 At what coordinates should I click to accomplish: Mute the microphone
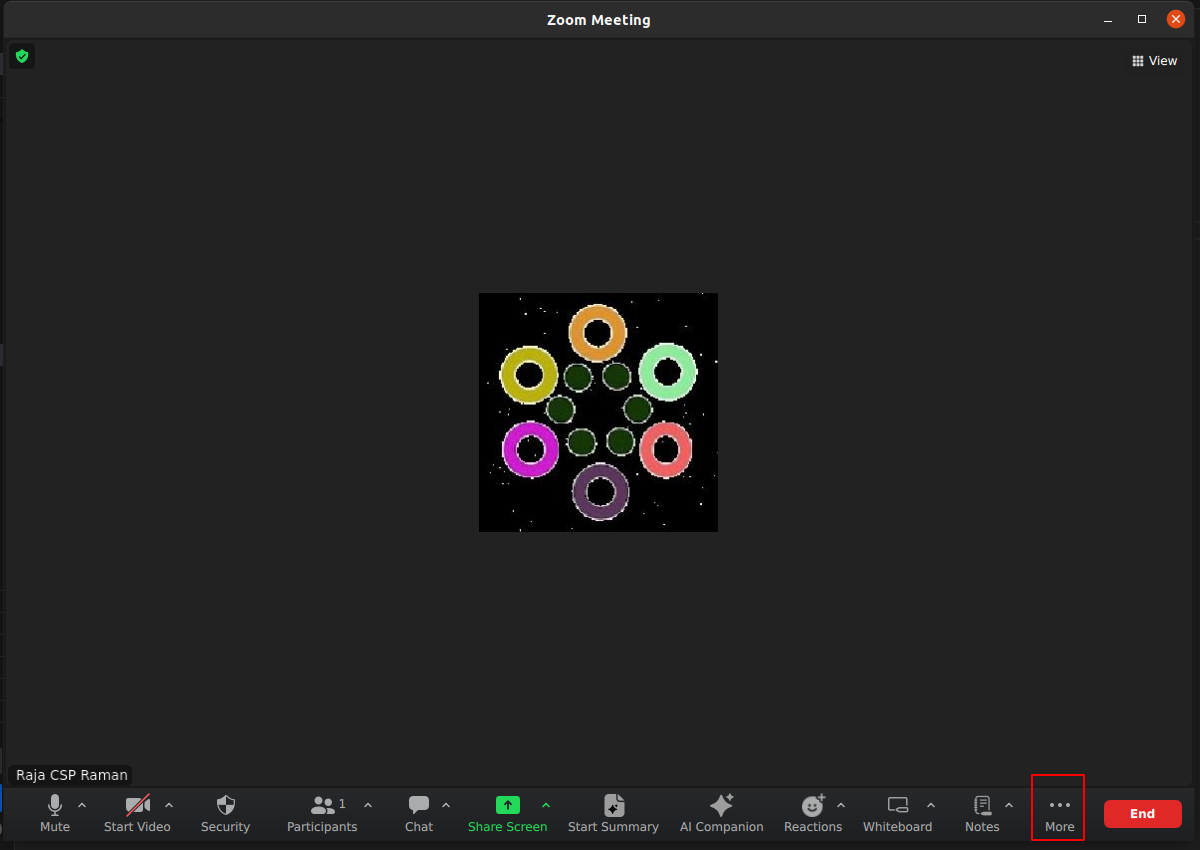pos(55,813)
